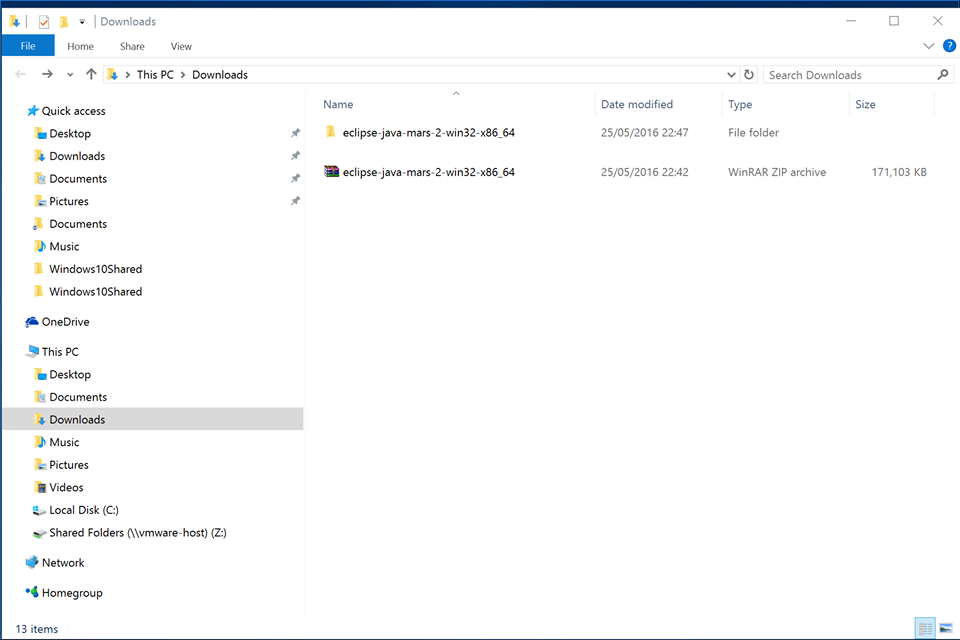Screen dimensions: 960x640
Task: Open Customize Quick Access Toolbar dropdown
Action: click(x=82, y=21)
